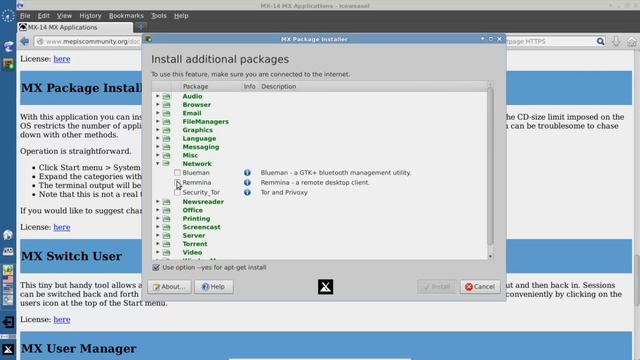640x360 pixels.
Task: Collapse the Network category
Action: click(x=158, y=164)
